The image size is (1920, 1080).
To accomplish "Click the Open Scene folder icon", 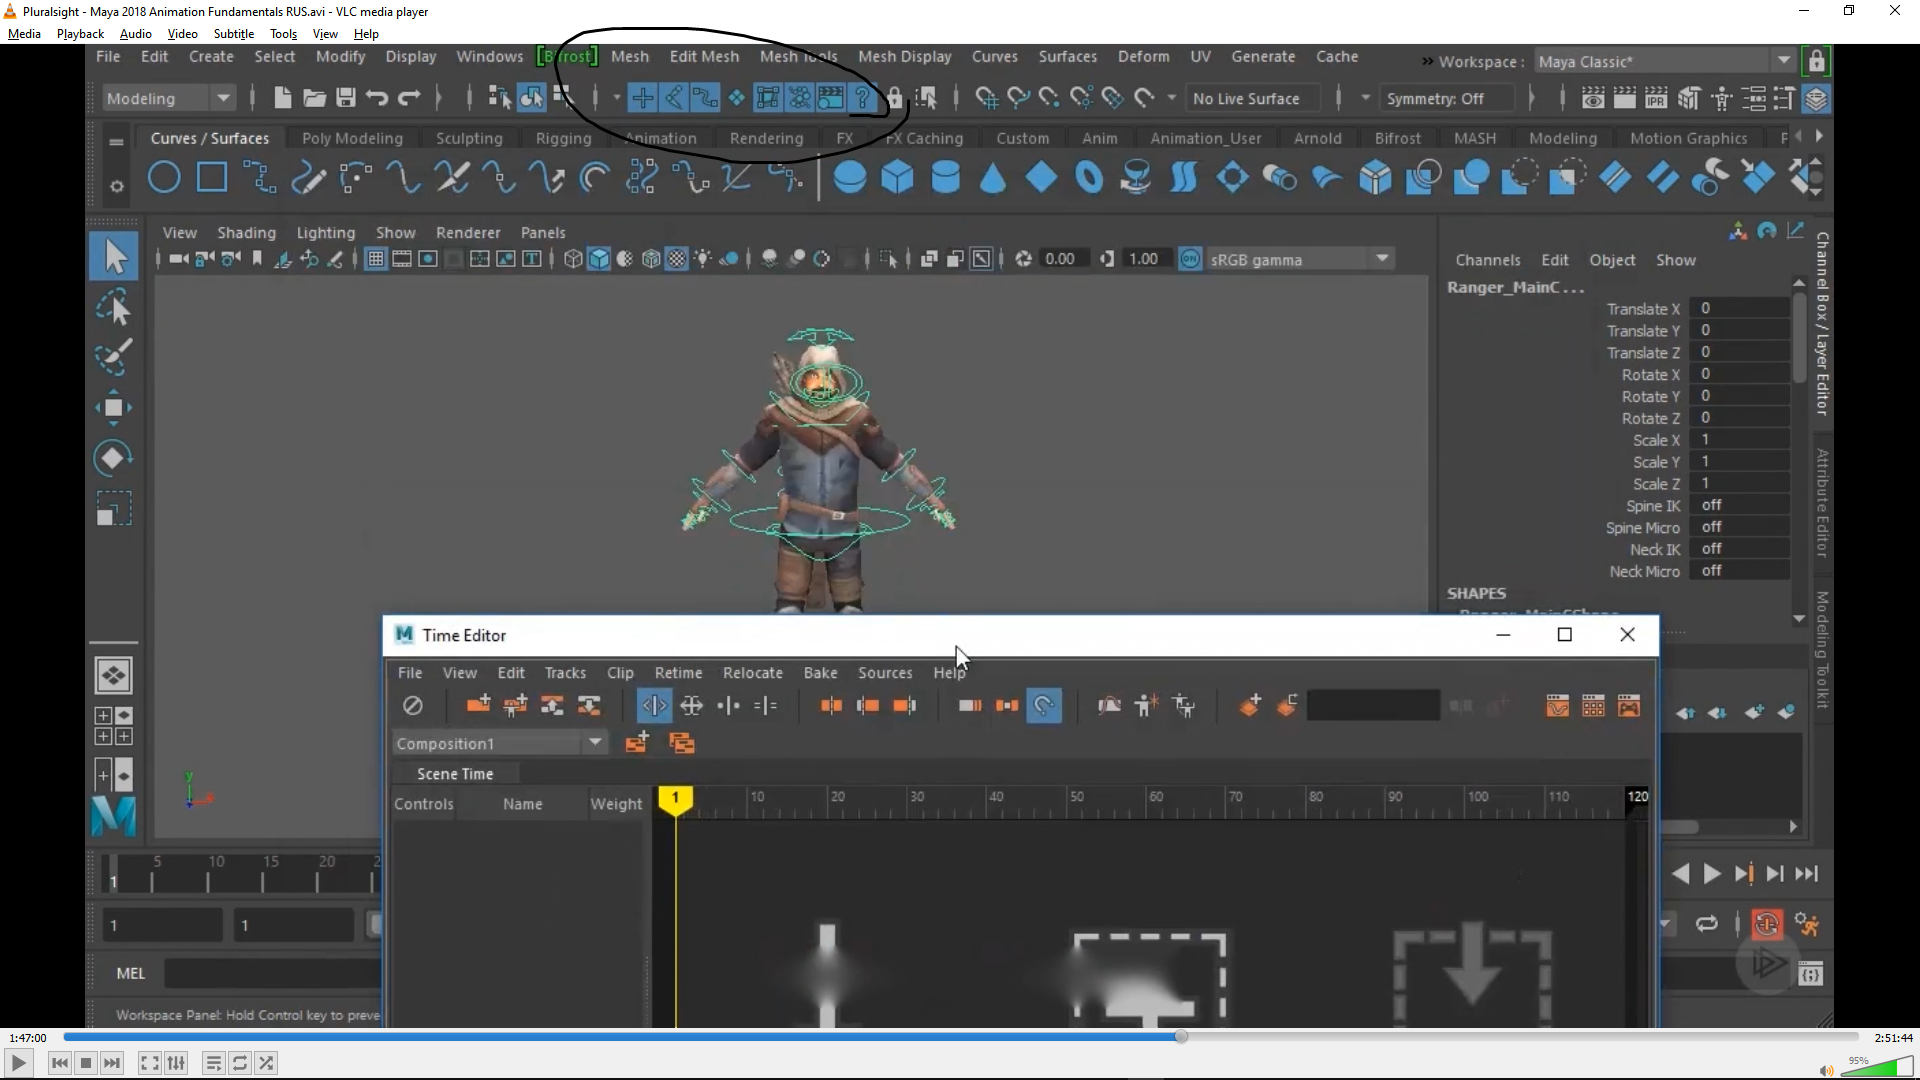I will click(x=314, y=98).
